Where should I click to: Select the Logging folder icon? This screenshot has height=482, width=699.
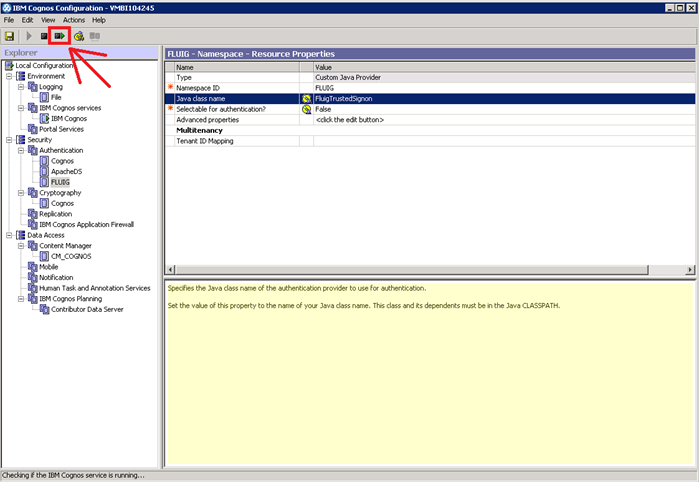coord(33,87)
